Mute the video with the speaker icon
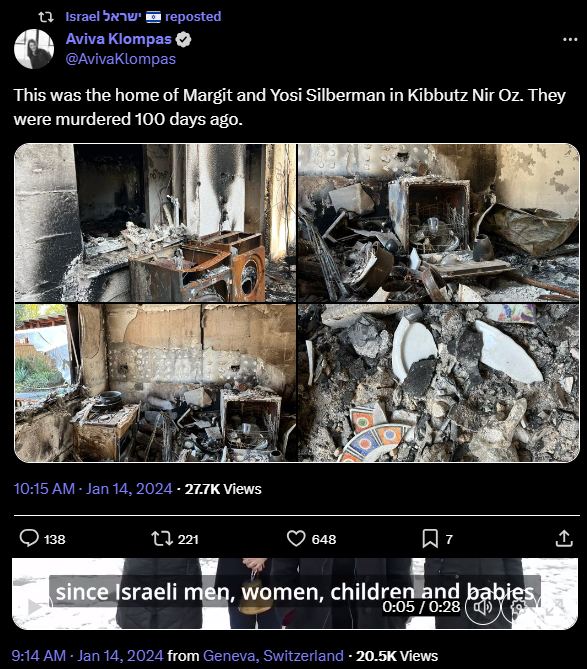The height and width of the screenshot is (669, 587). 483,607
